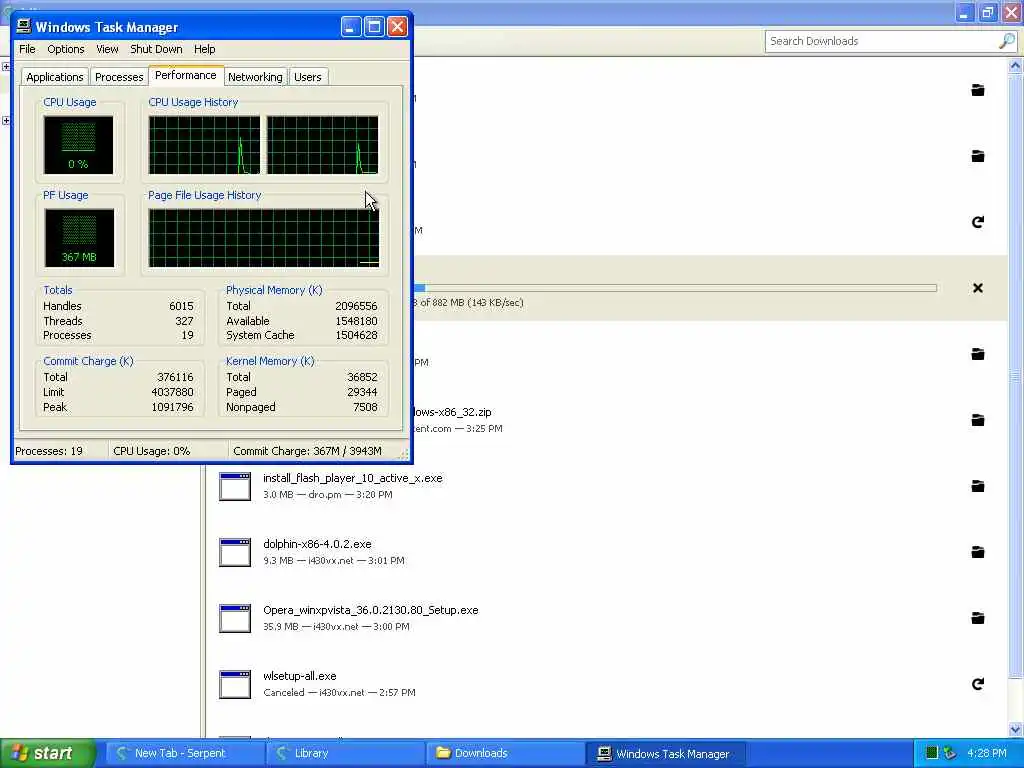Click the Threads value 327

click(x=184, y=321)
